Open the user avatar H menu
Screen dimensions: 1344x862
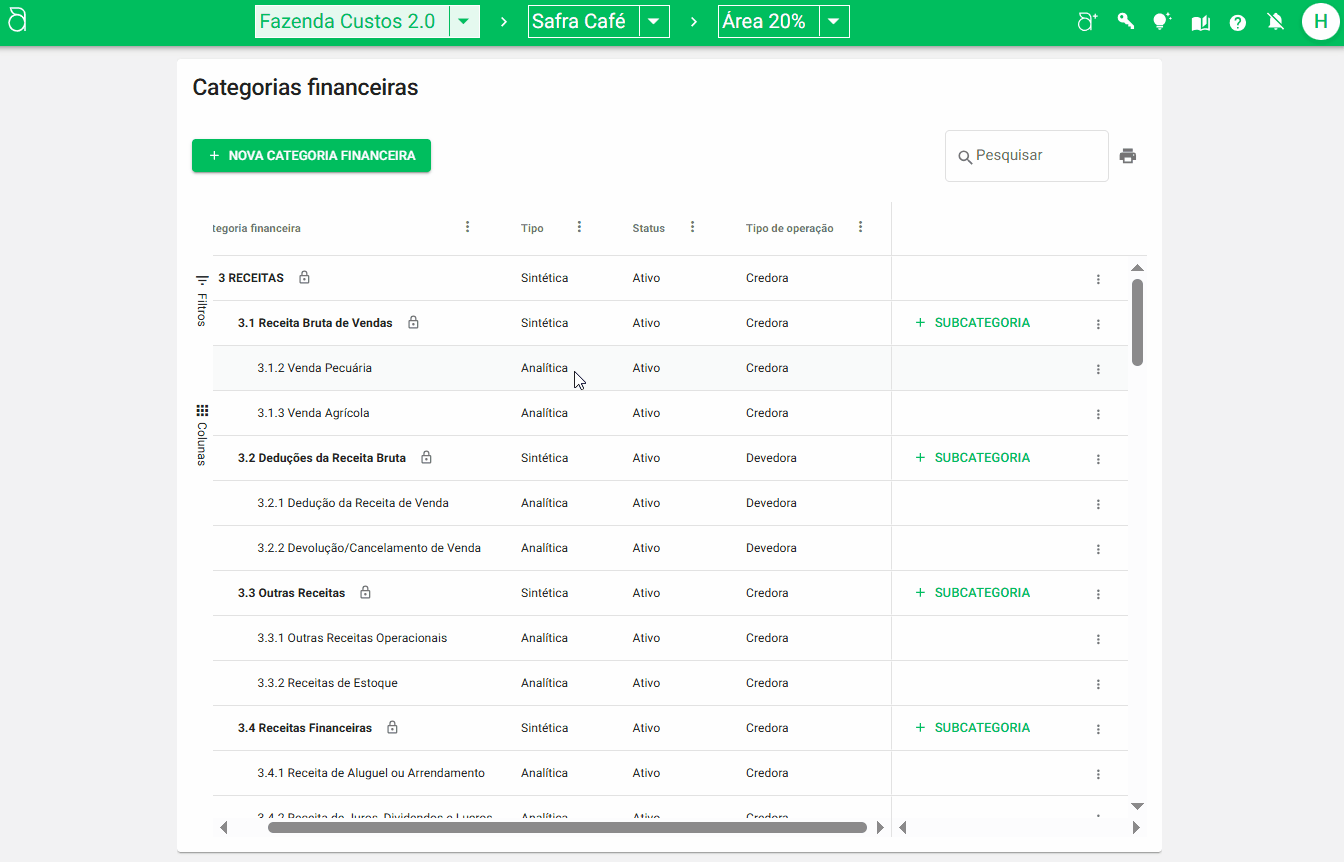(x=1320, y=22)
